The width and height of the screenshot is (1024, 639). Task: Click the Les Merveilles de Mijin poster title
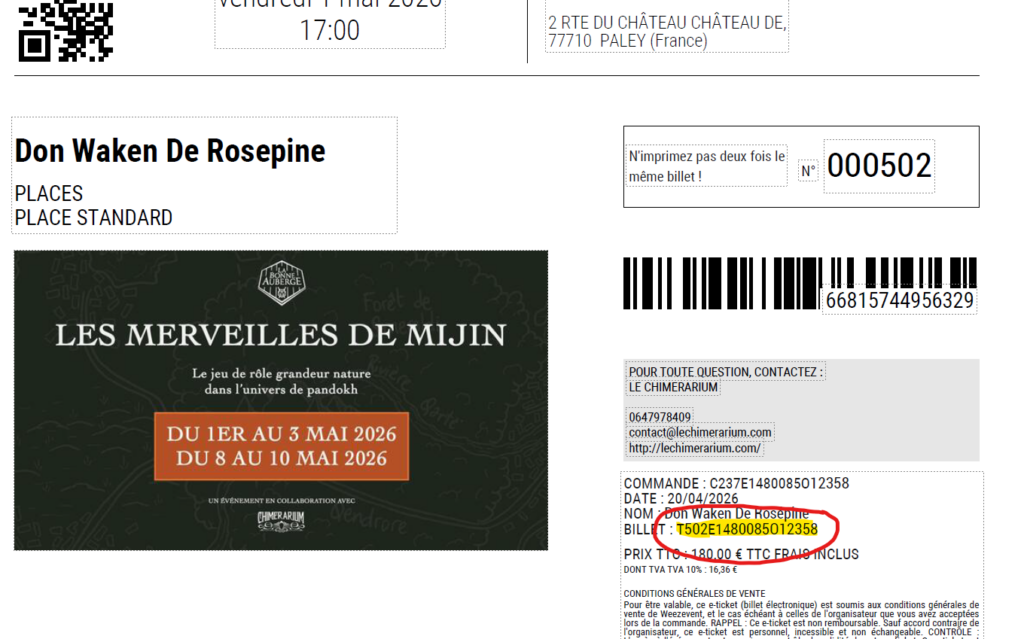pos(281,335)
